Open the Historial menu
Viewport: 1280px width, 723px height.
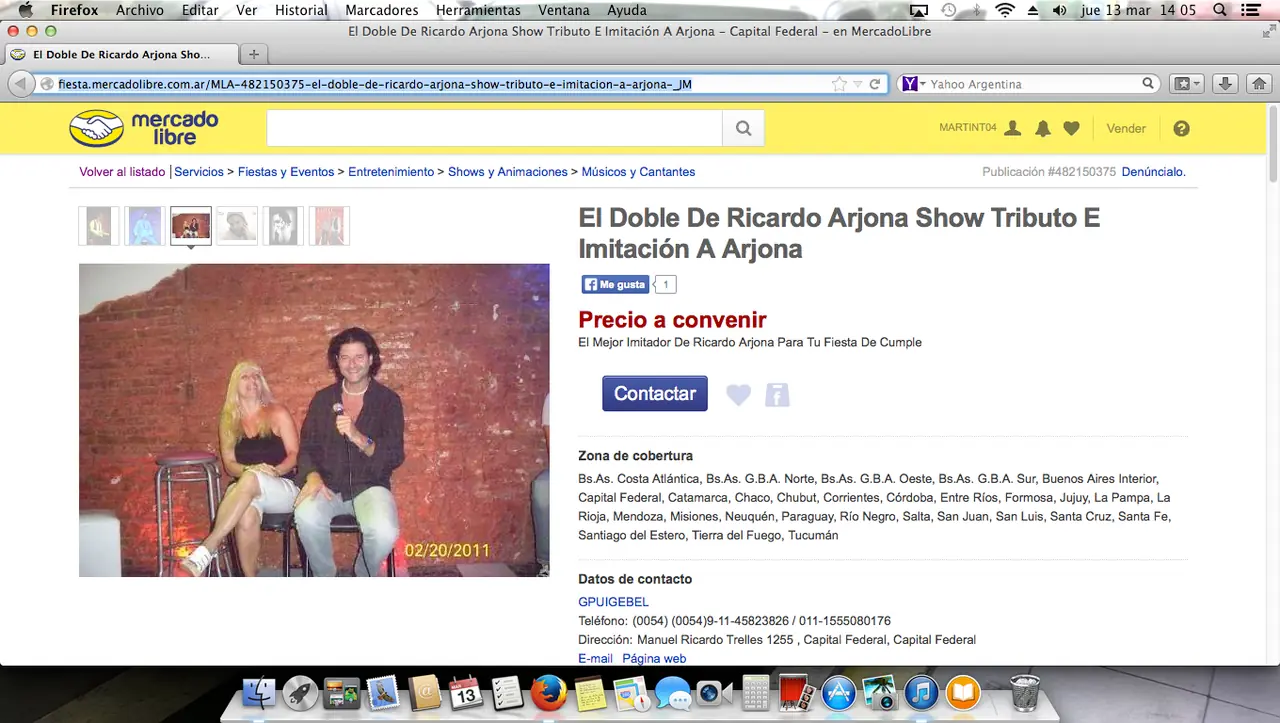(x=301, y=10)
